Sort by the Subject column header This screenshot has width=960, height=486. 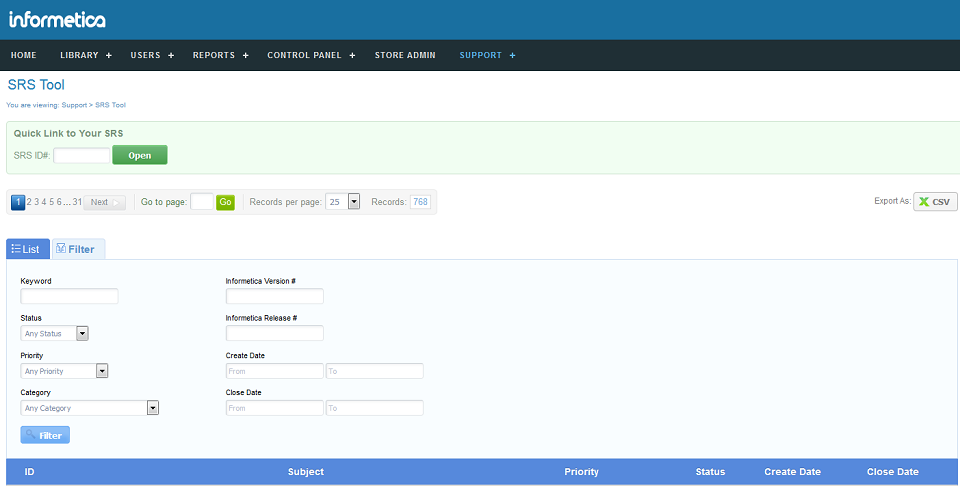click(306, 472)
